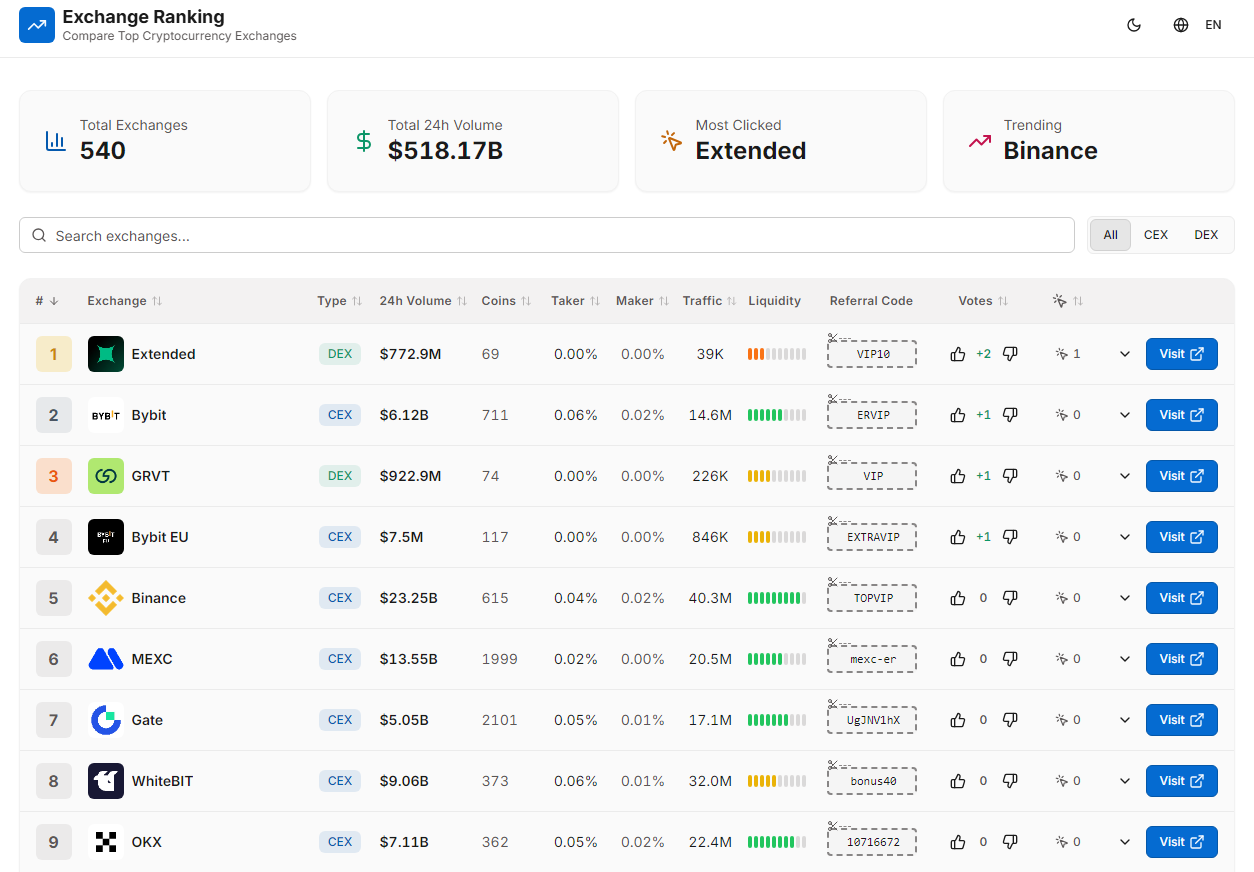Select the All exchanges filter tab
This screenshot has width=1254, height=872.
tap(1110, 235)
